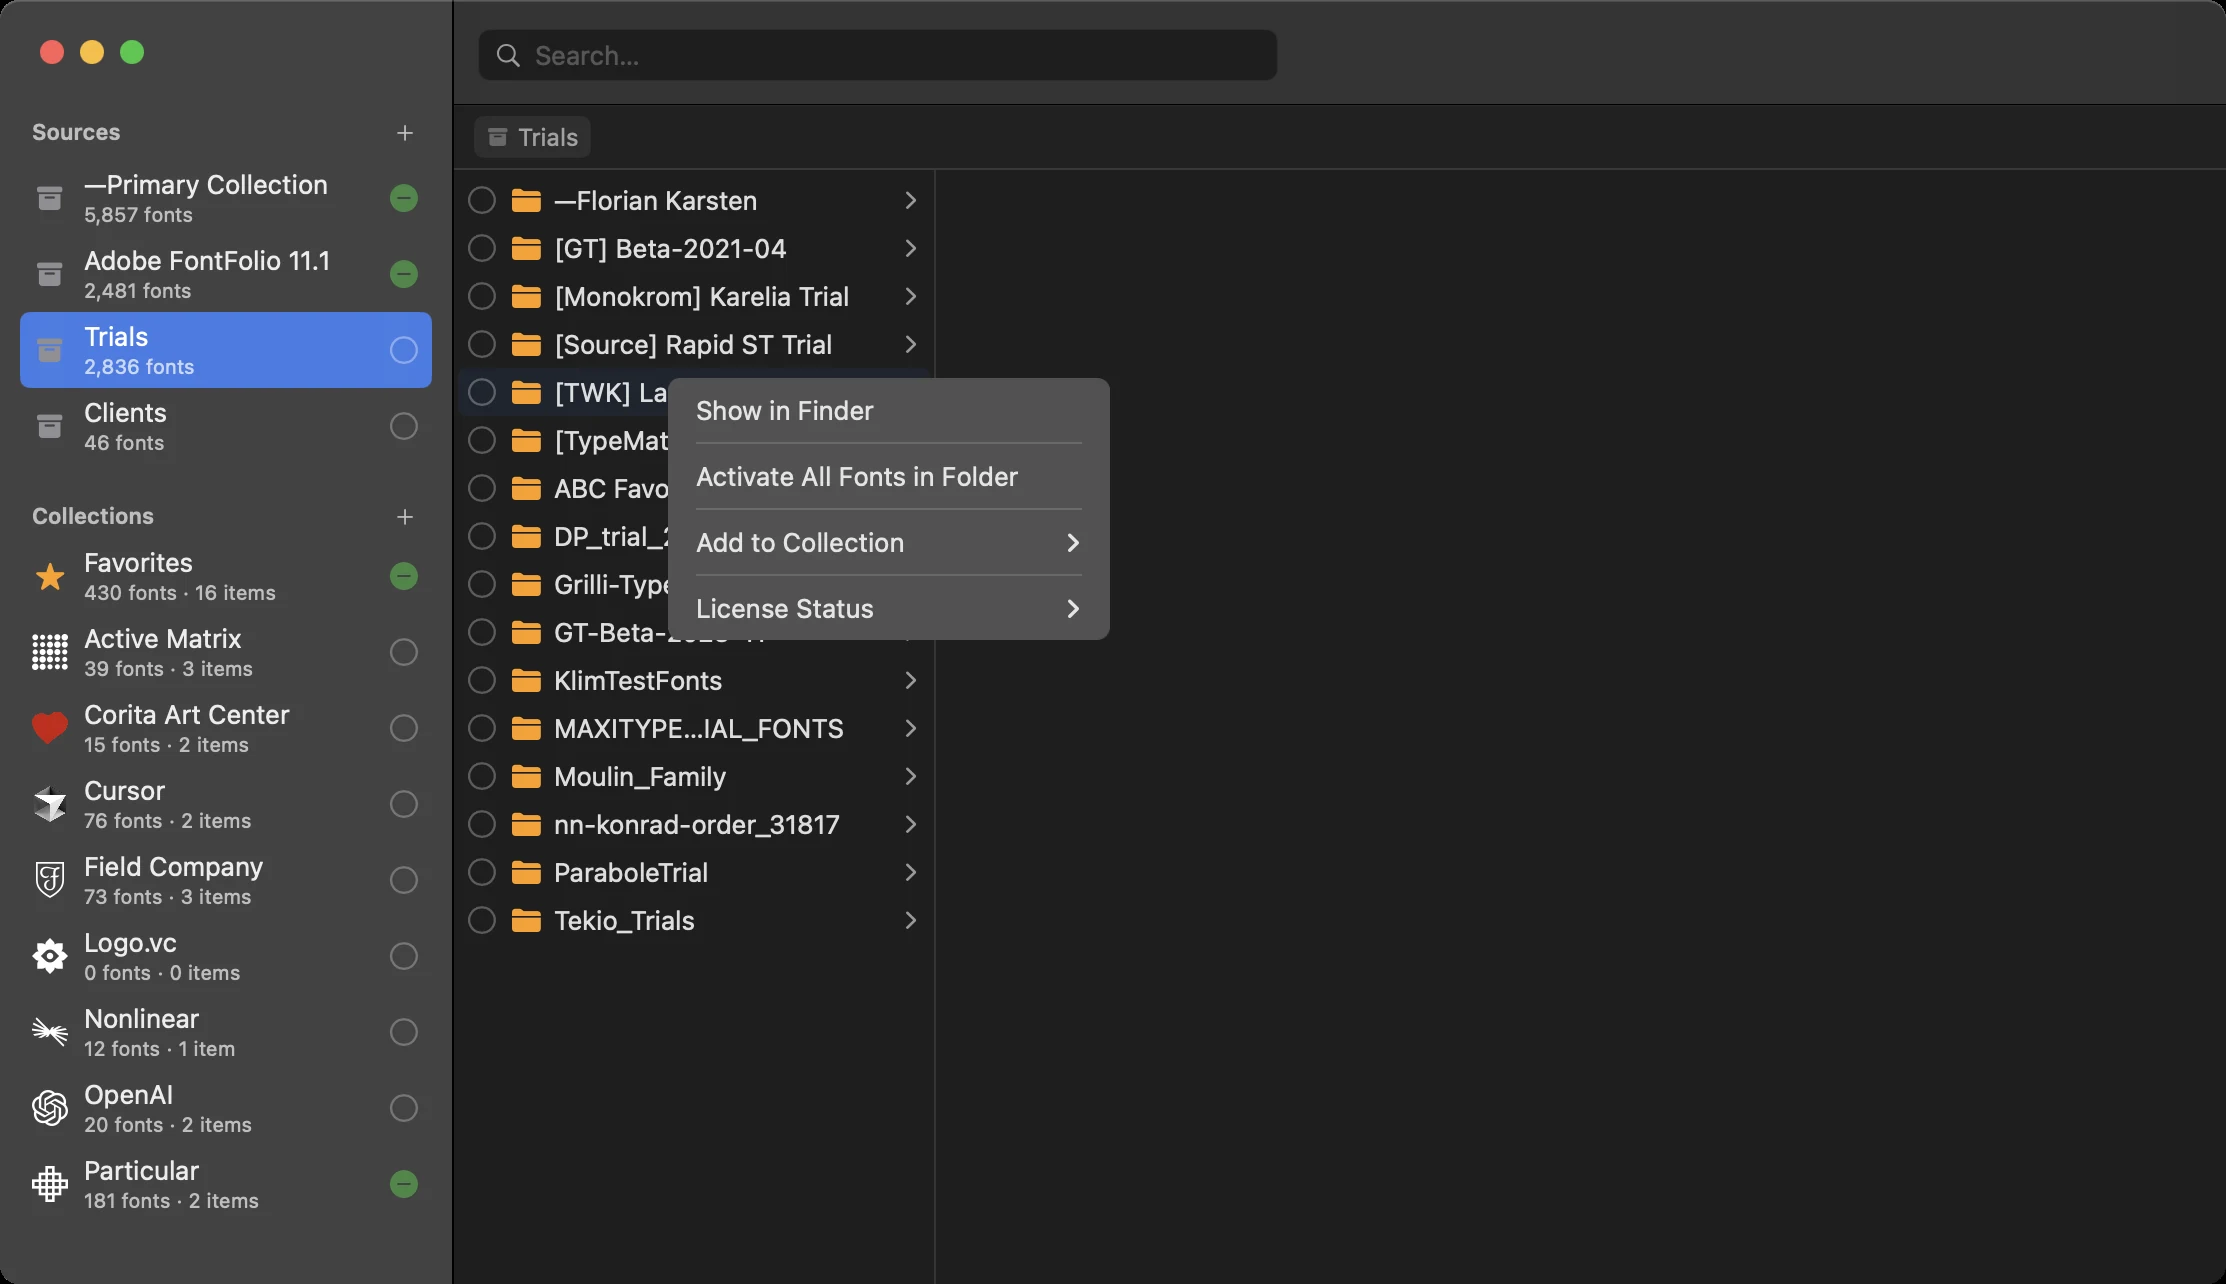Add a new collection with plus icon
The width and height of the screenshot is (2226, 1284).
coord(405,517)
